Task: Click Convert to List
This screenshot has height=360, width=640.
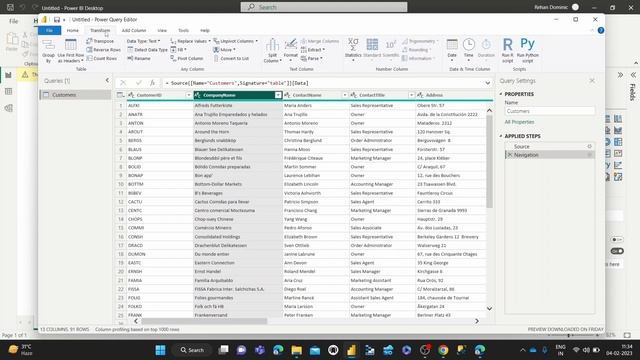Action: click(231, 58)
